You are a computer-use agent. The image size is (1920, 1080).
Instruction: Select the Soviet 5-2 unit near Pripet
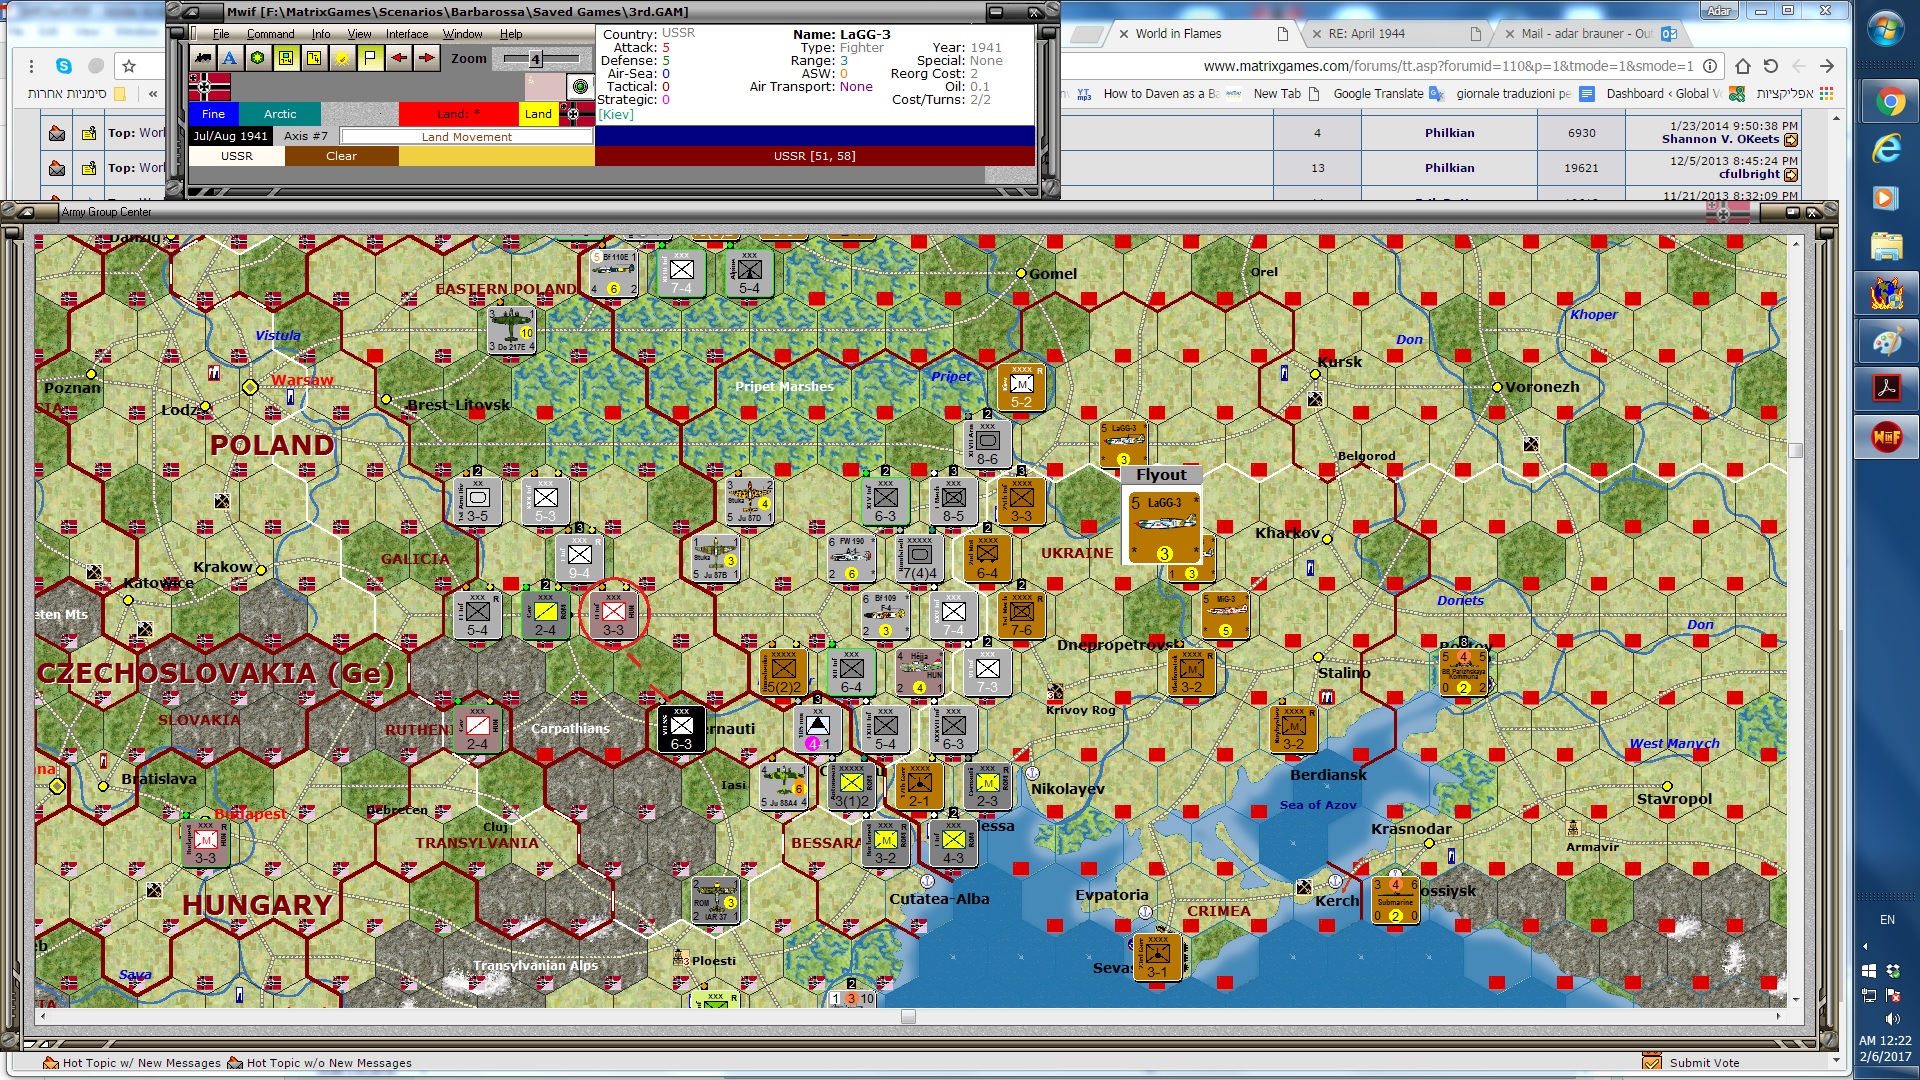coord(1021,388)
